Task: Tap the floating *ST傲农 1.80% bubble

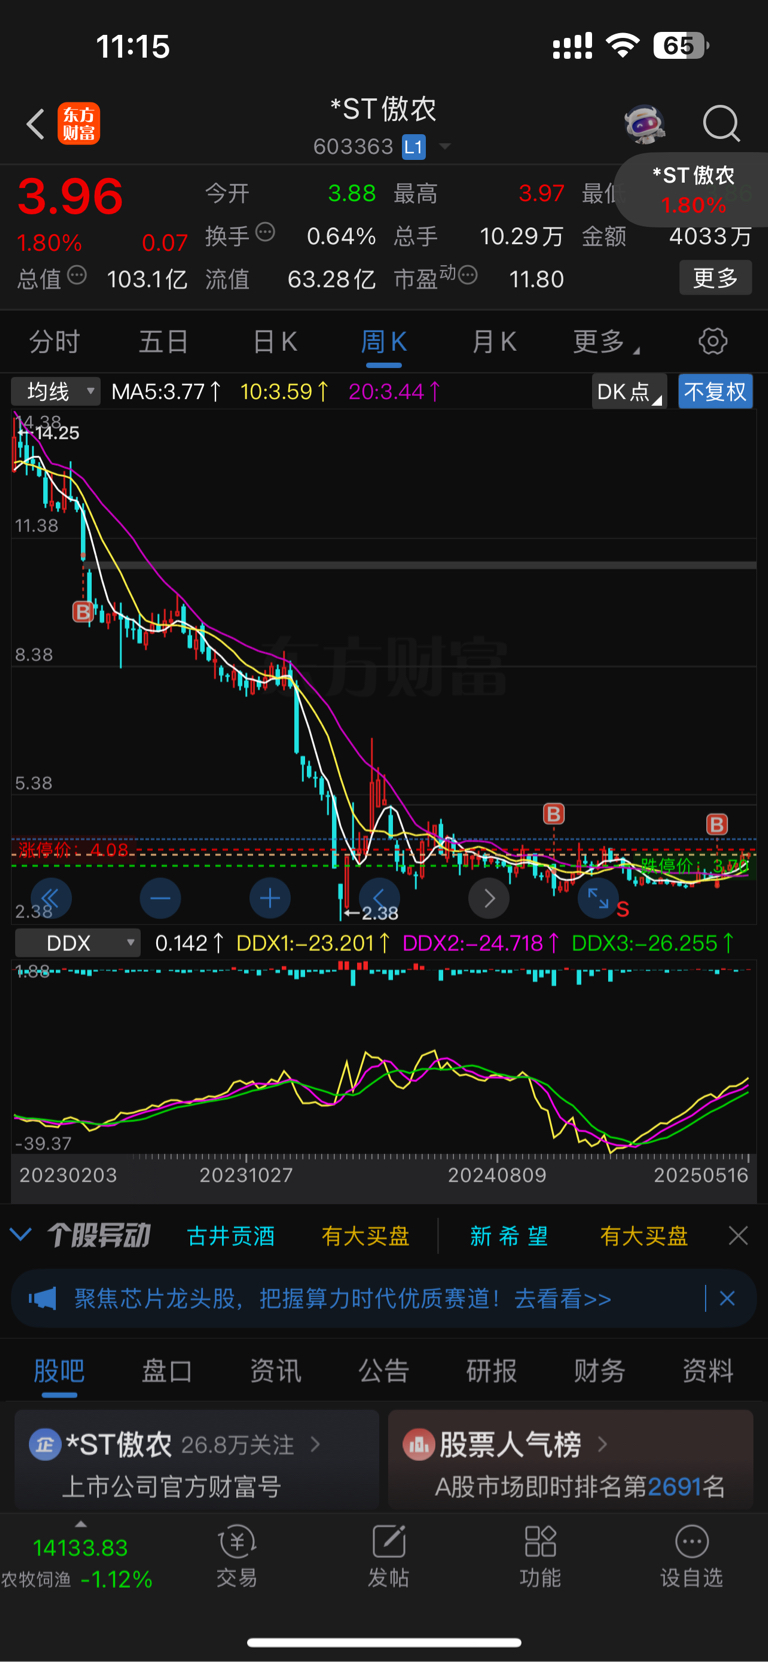Action: pos(693,190)
